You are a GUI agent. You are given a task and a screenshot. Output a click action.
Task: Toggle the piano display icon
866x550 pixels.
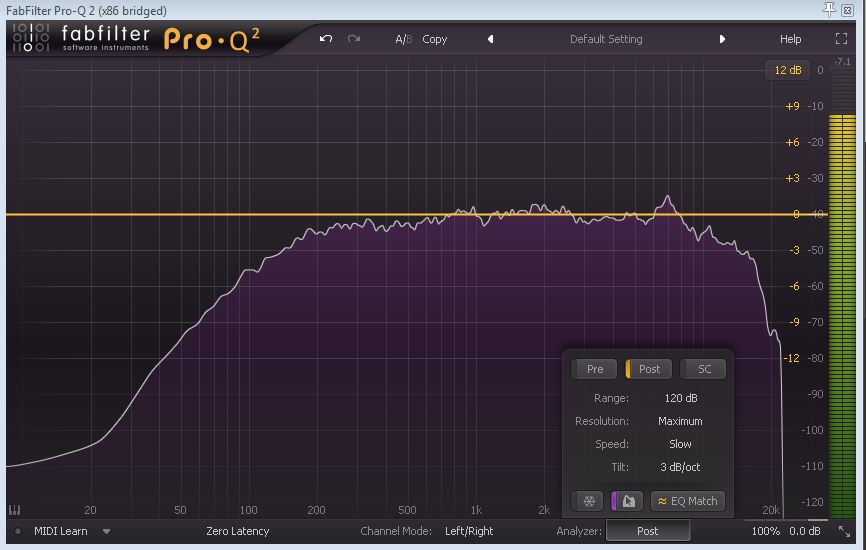click(x=14, y=510)
